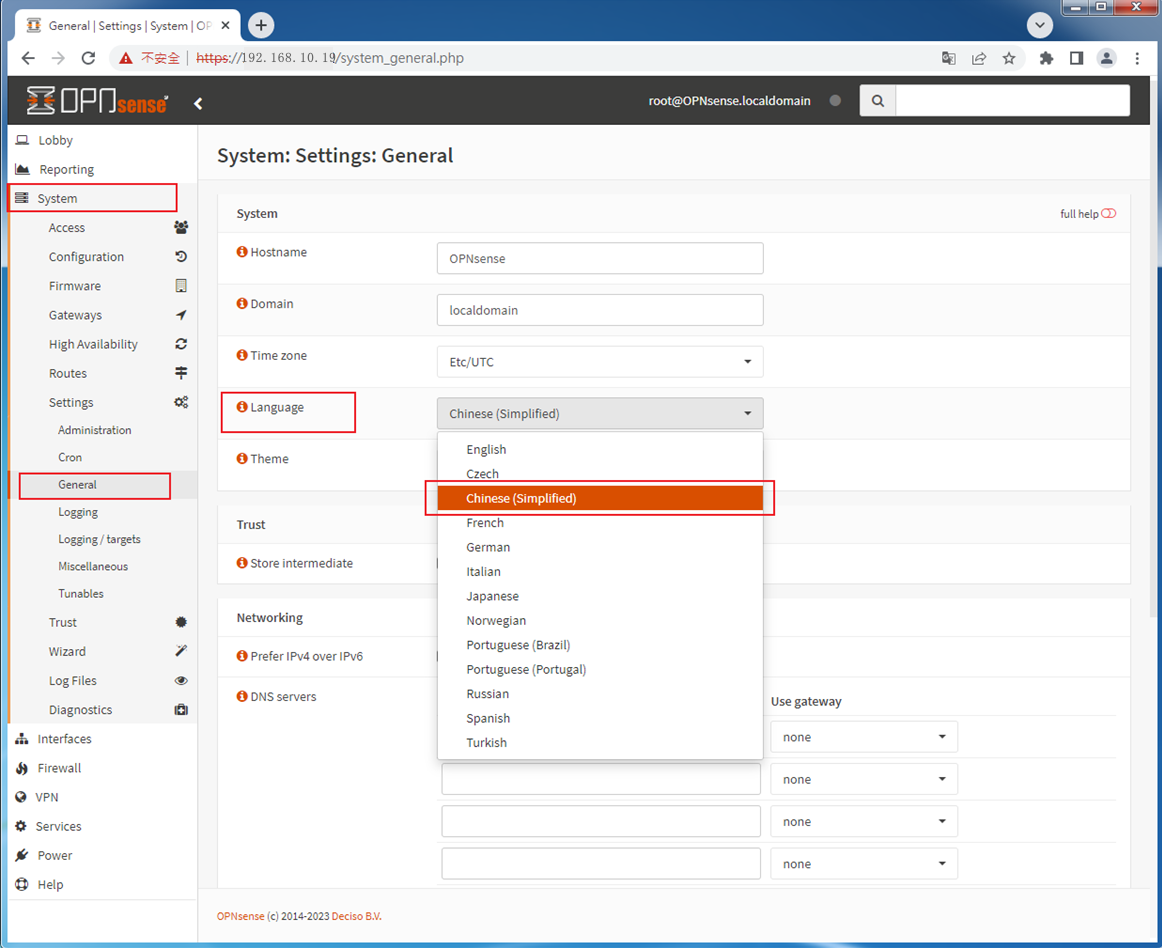
Task: Select Japanese in the language list
Action: 600,596
